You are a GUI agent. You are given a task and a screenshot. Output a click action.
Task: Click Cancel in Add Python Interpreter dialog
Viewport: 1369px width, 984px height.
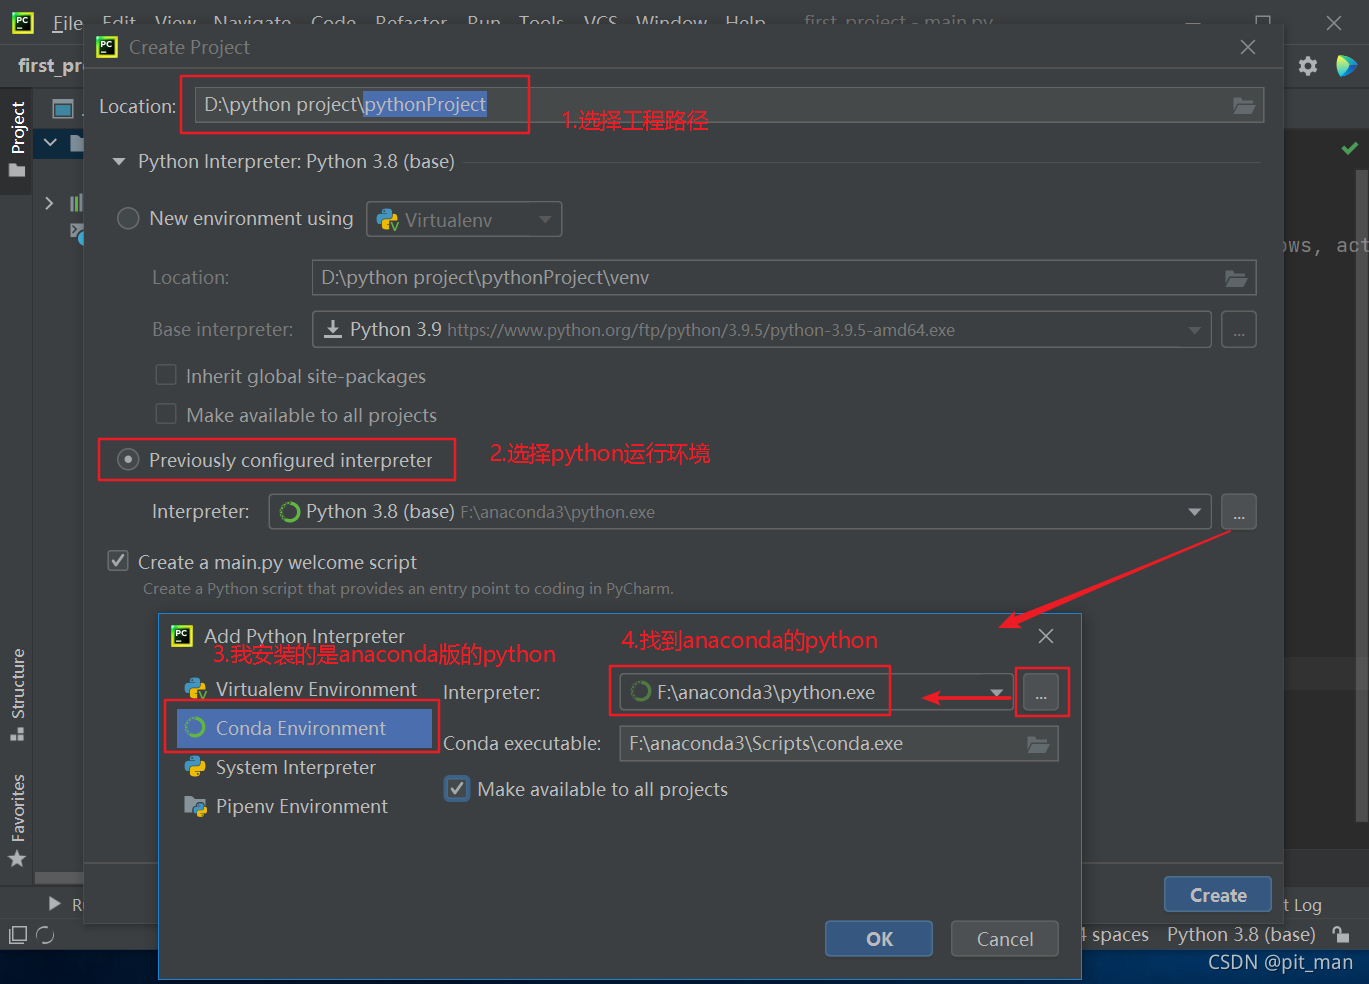[x=1005, y=939]
